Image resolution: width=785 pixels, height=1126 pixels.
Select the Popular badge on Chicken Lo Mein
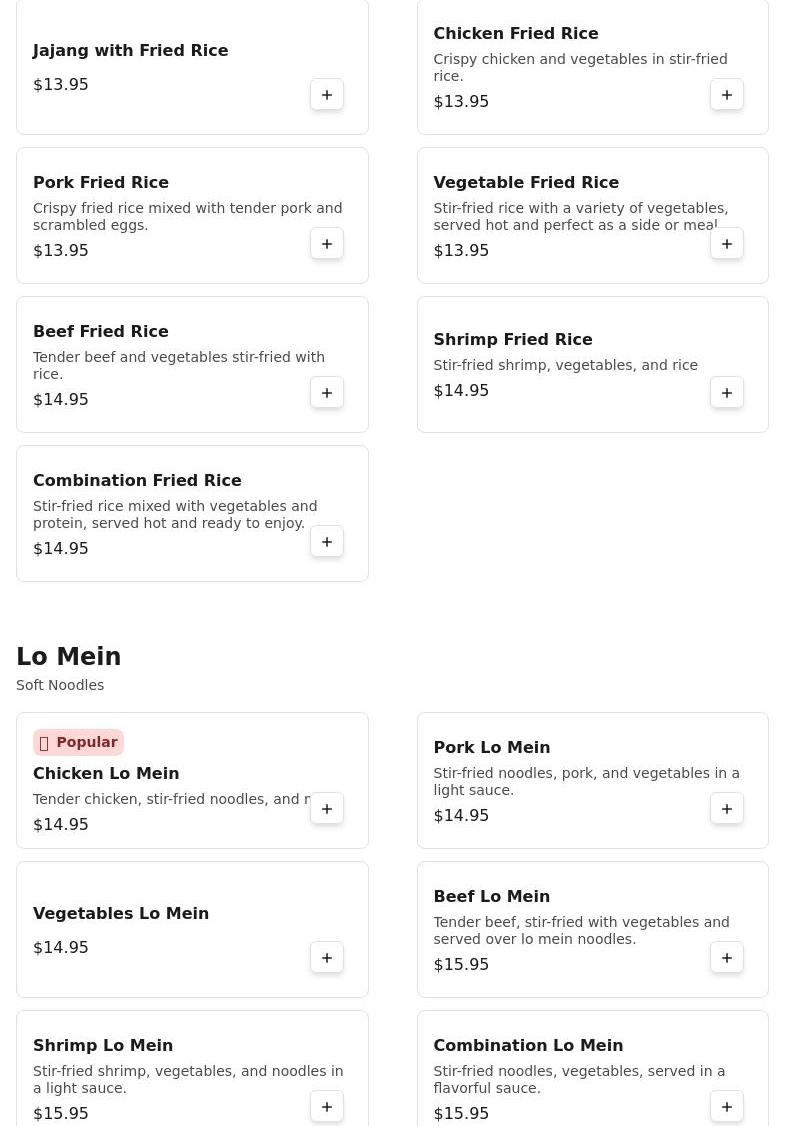(78, 742)
